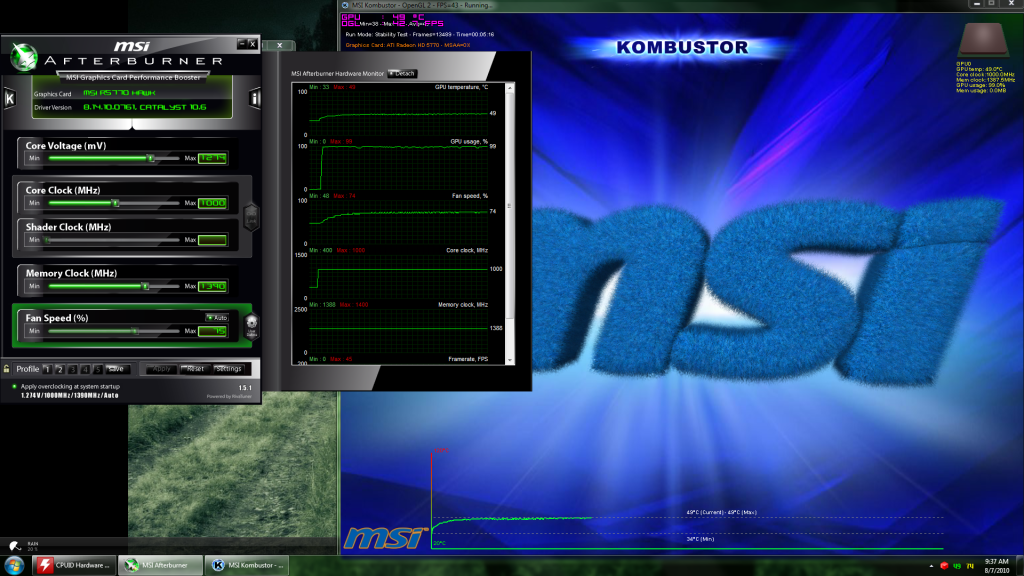The width and height of the screenshot is (1024, 576).
Task: Expand hidden icons in the system tray
Action: [x=931, y=565]
